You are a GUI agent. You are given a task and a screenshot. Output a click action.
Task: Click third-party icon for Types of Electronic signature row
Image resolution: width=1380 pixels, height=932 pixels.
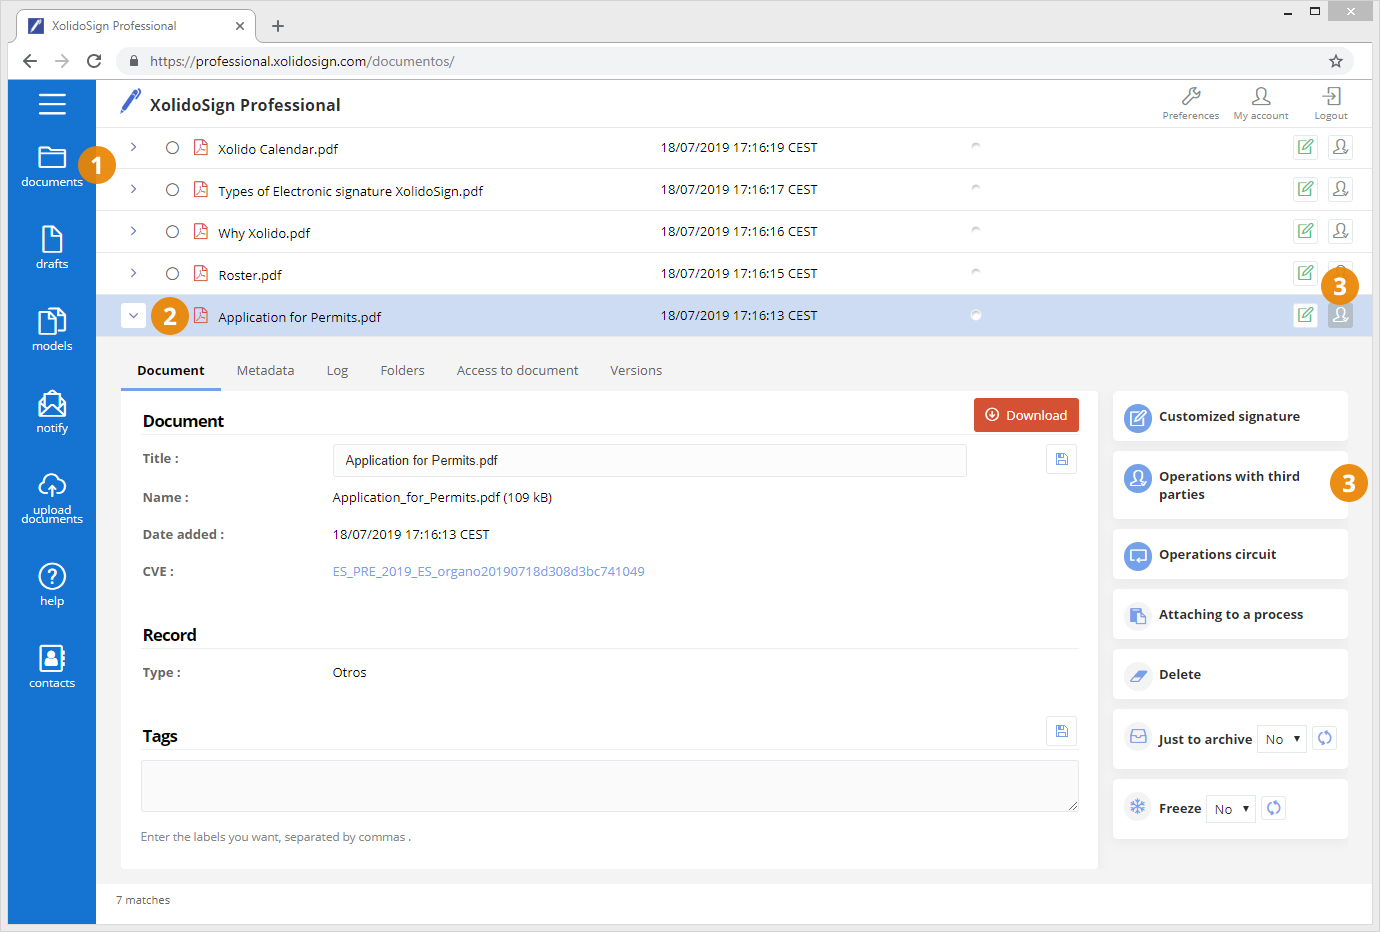click(x=1340, y=189)
